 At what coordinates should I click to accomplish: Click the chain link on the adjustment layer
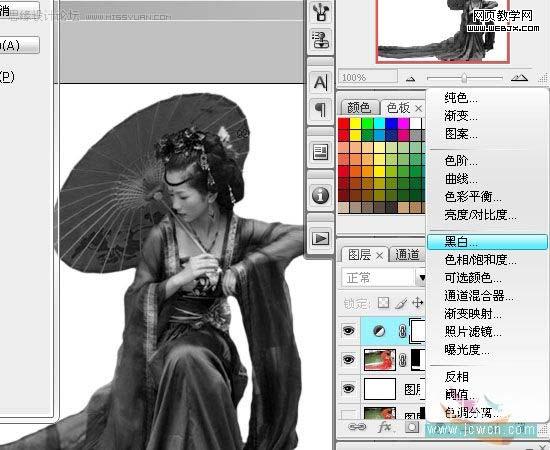(x=403, y=331)
